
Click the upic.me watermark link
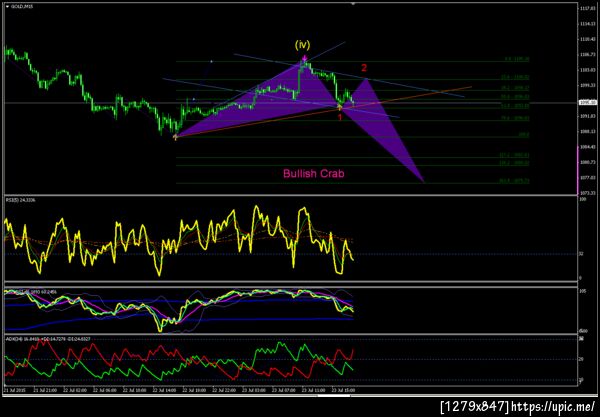click(553, 406)
